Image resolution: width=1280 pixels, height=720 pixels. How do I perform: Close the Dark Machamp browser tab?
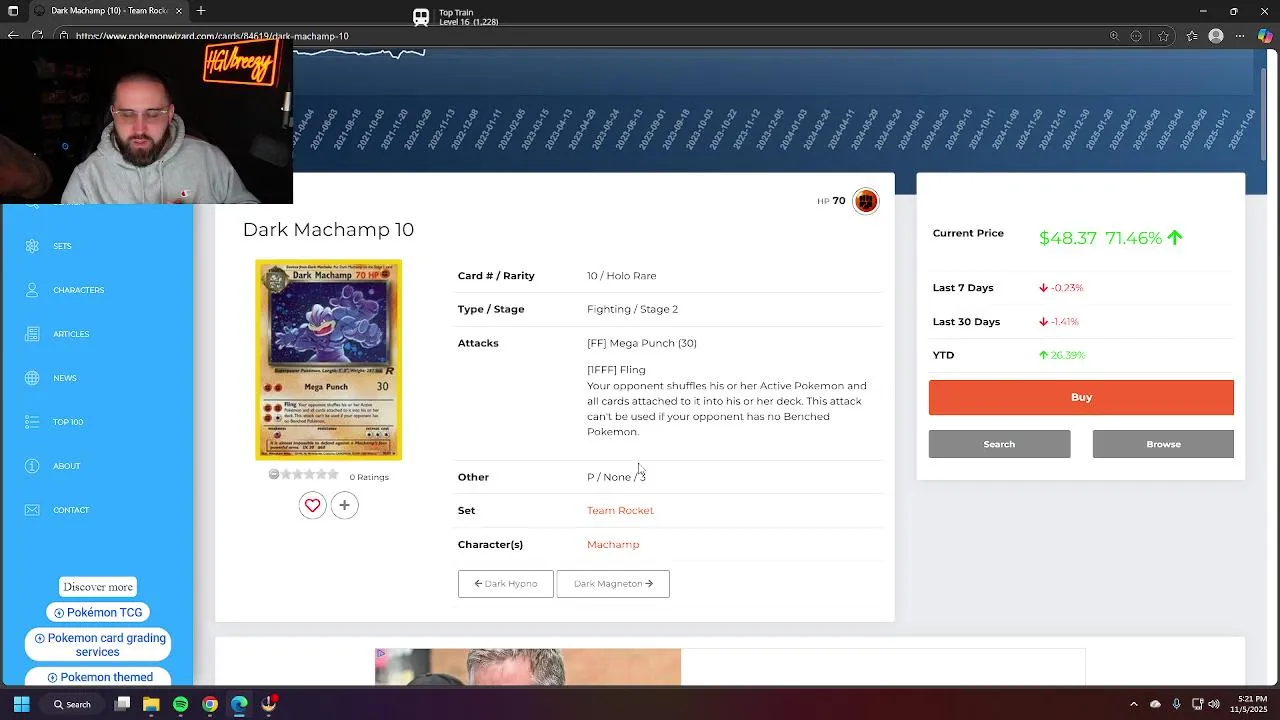coord(179,11)
